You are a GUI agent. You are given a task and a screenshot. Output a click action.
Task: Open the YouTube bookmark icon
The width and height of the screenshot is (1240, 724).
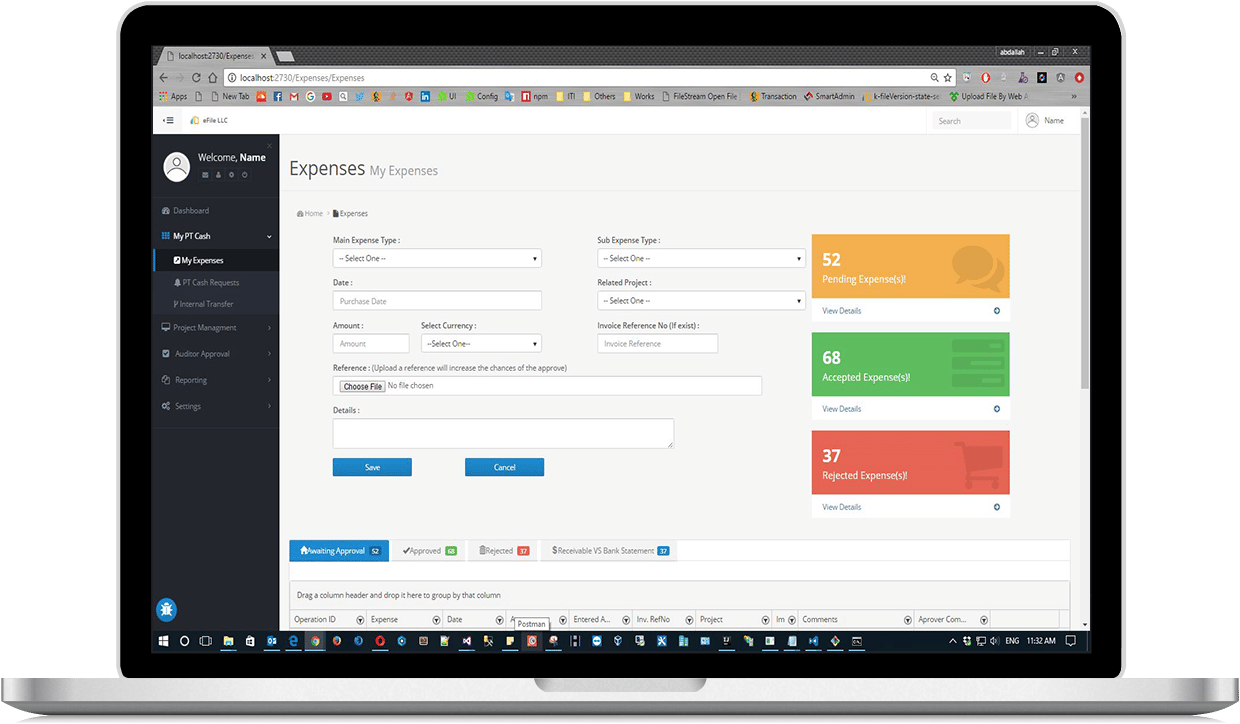[x=327, y=96]
